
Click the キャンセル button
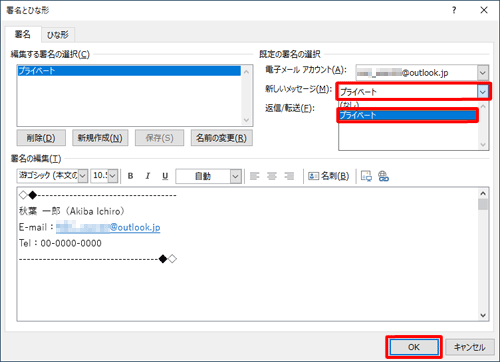(469, 347)
